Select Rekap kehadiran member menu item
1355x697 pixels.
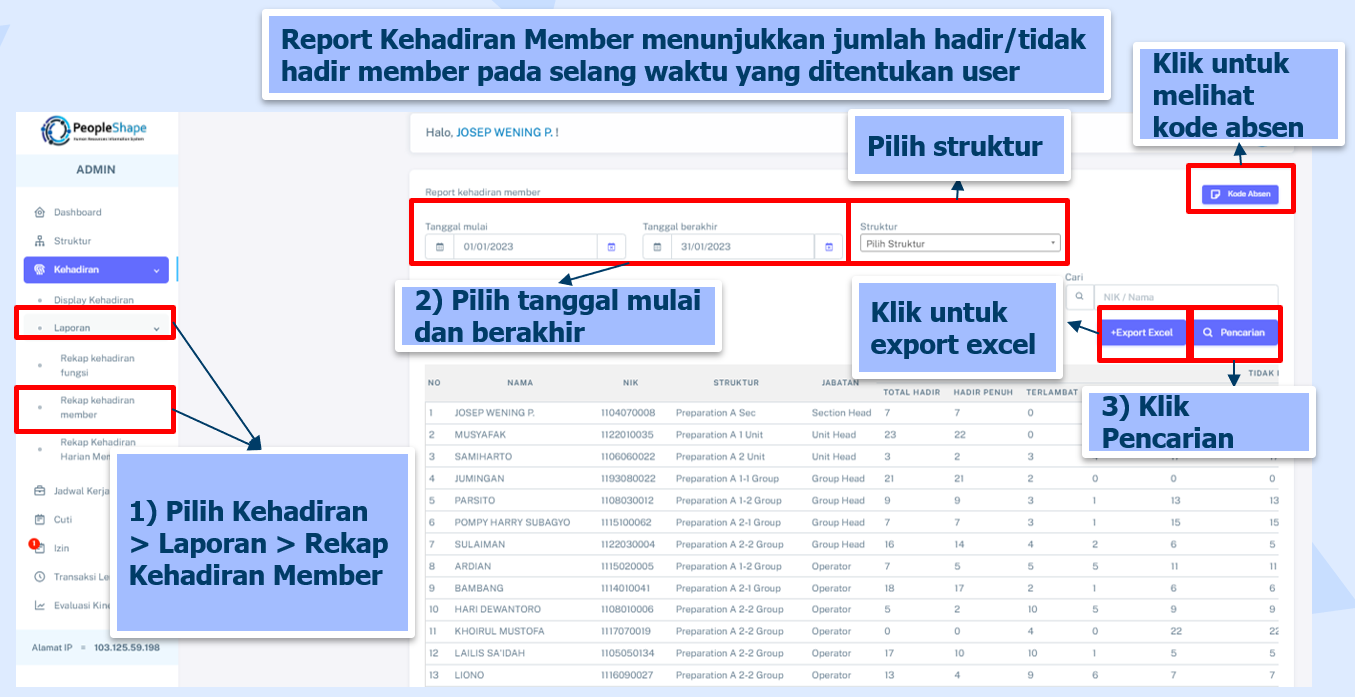tap(96, 407)
